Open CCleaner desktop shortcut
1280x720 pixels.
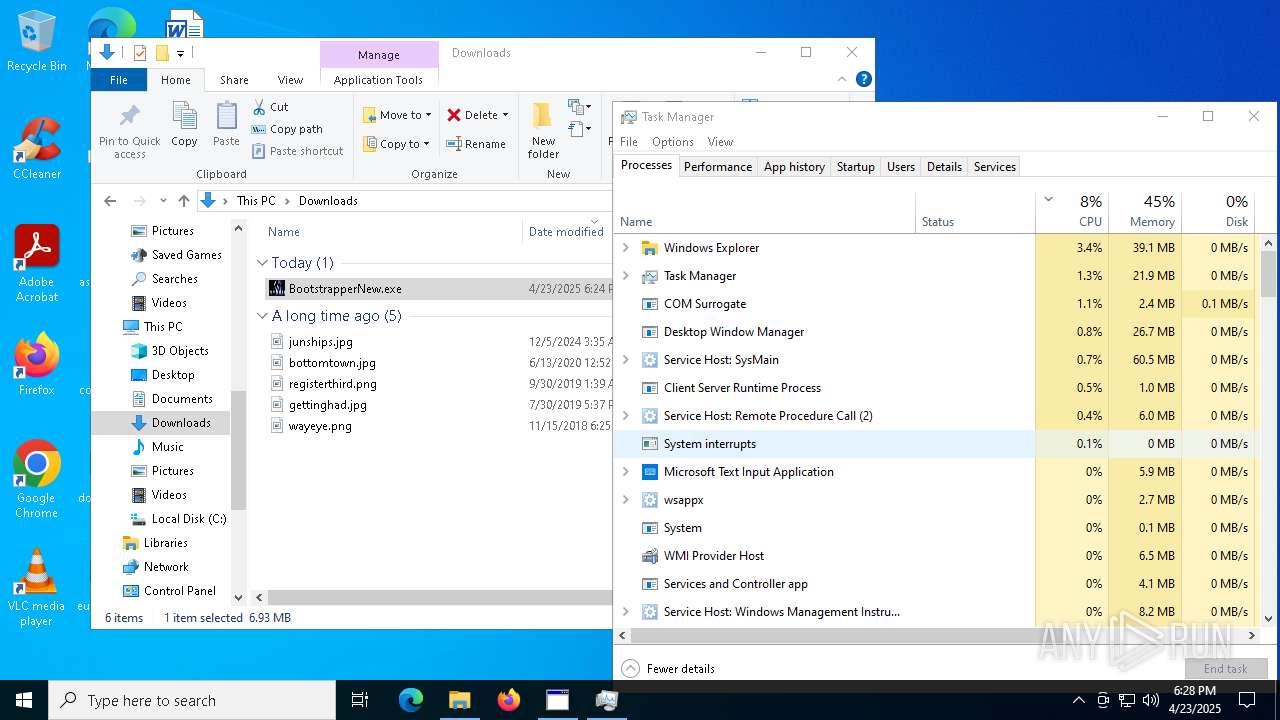point(36,149)
